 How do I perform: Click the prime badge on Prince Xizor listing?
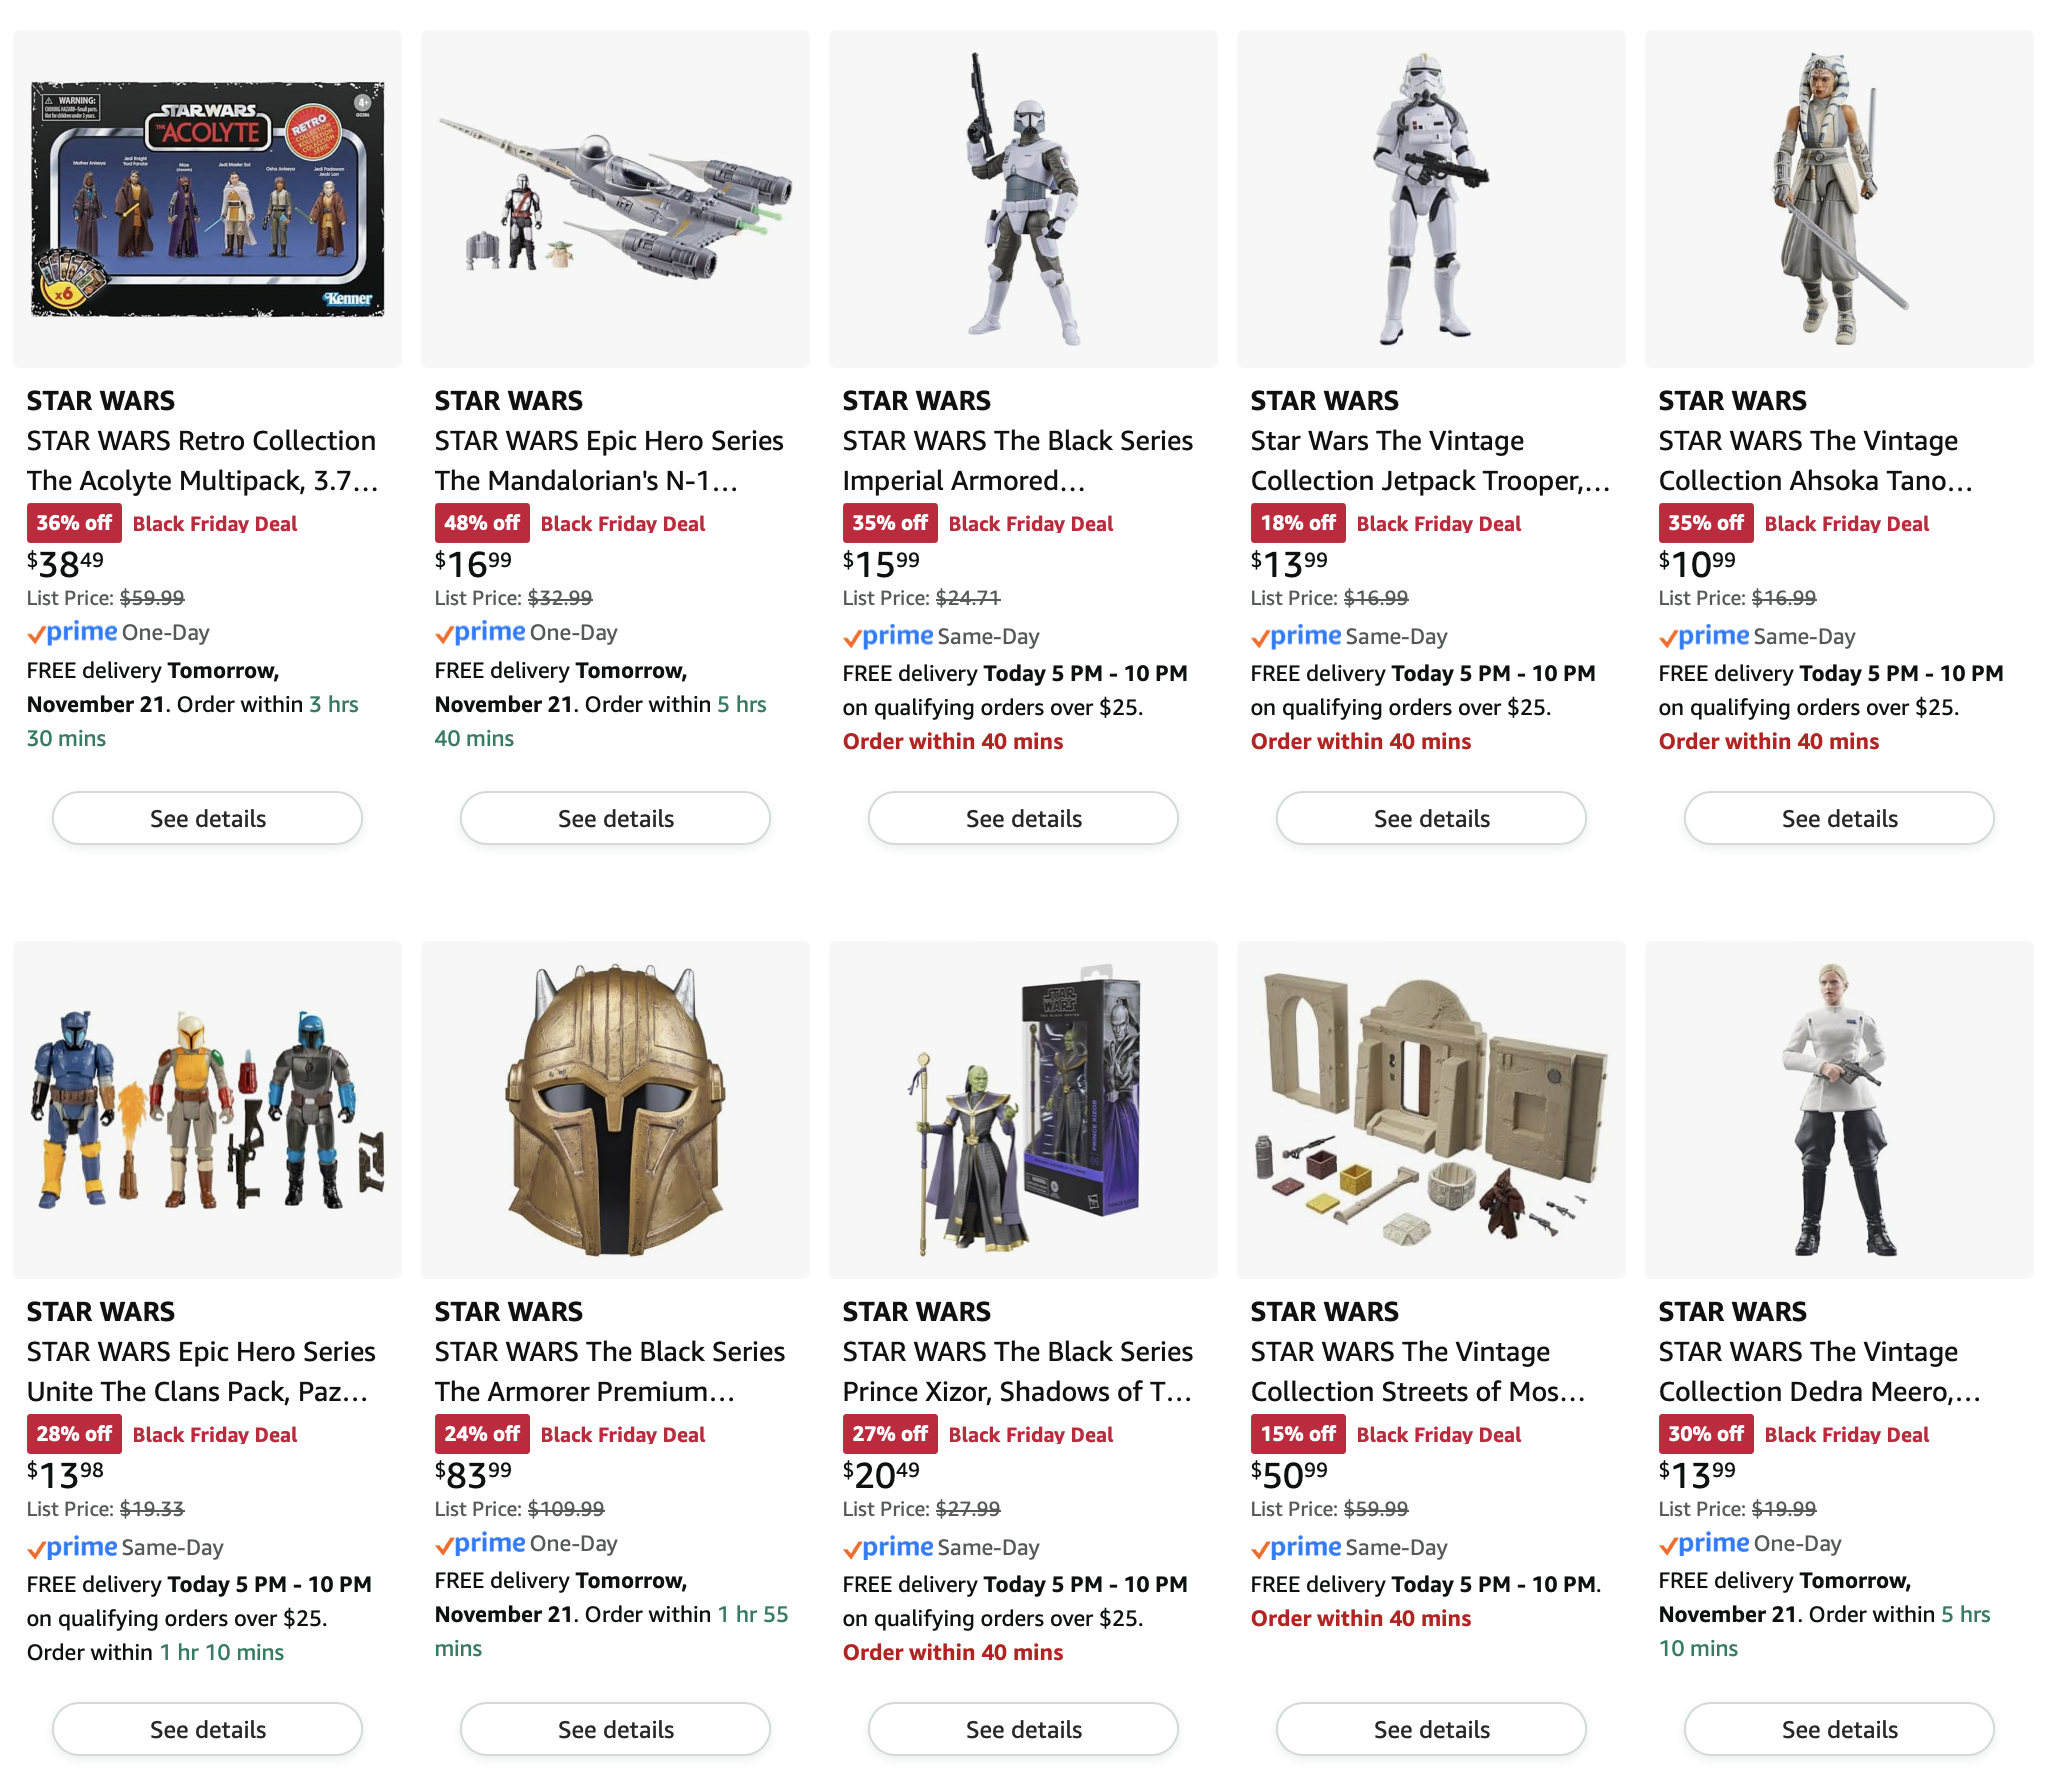click(x=888, y=1547)
